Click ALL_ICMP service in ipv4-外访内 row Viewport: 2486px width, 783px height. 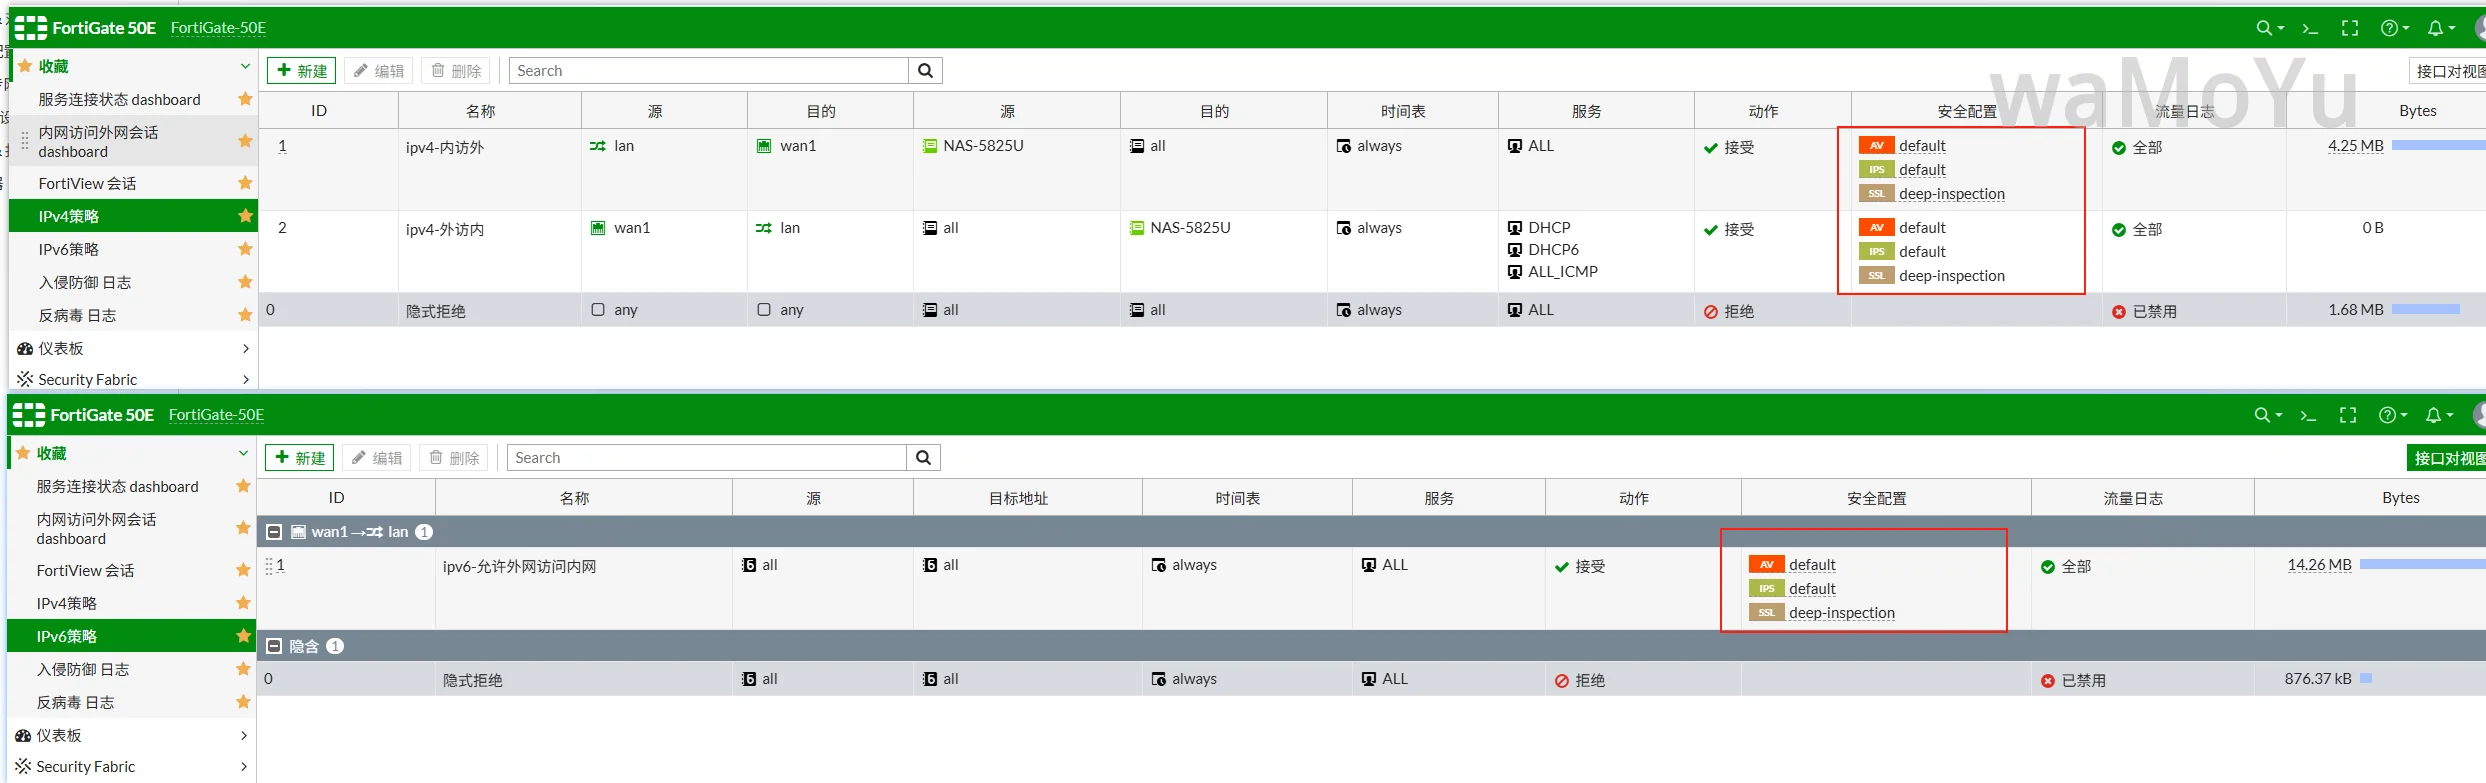click(1563, 272)
